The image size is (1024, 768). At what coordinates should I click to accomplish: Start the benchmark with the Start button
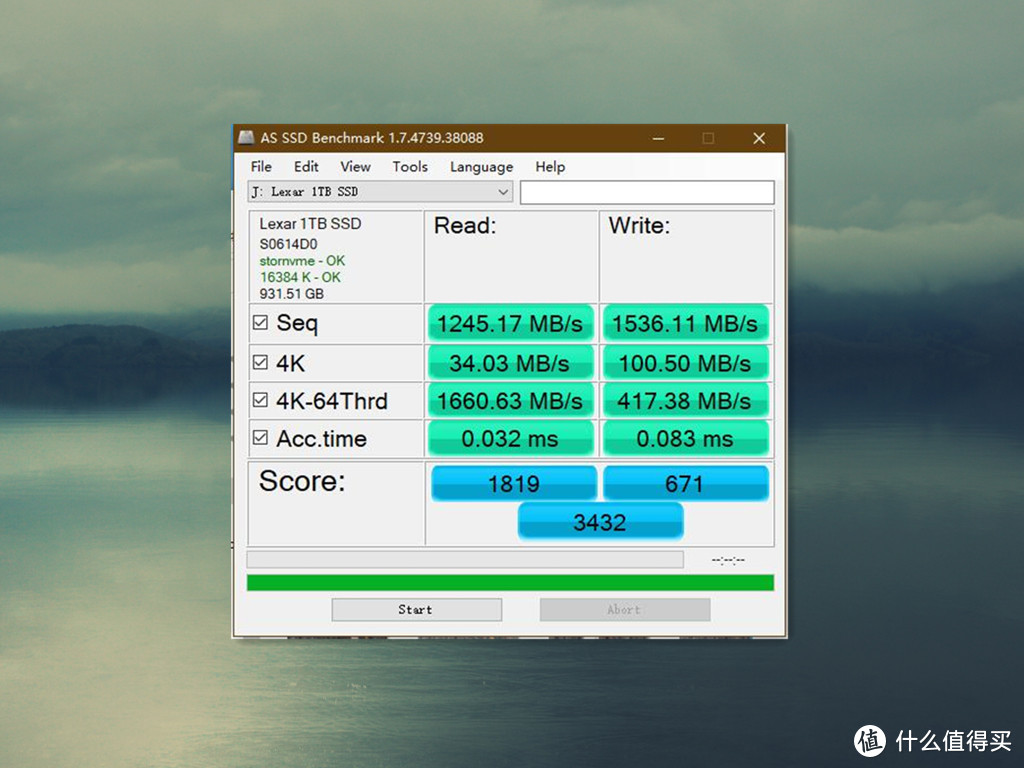pyautogui.click(x=417, y=609)
